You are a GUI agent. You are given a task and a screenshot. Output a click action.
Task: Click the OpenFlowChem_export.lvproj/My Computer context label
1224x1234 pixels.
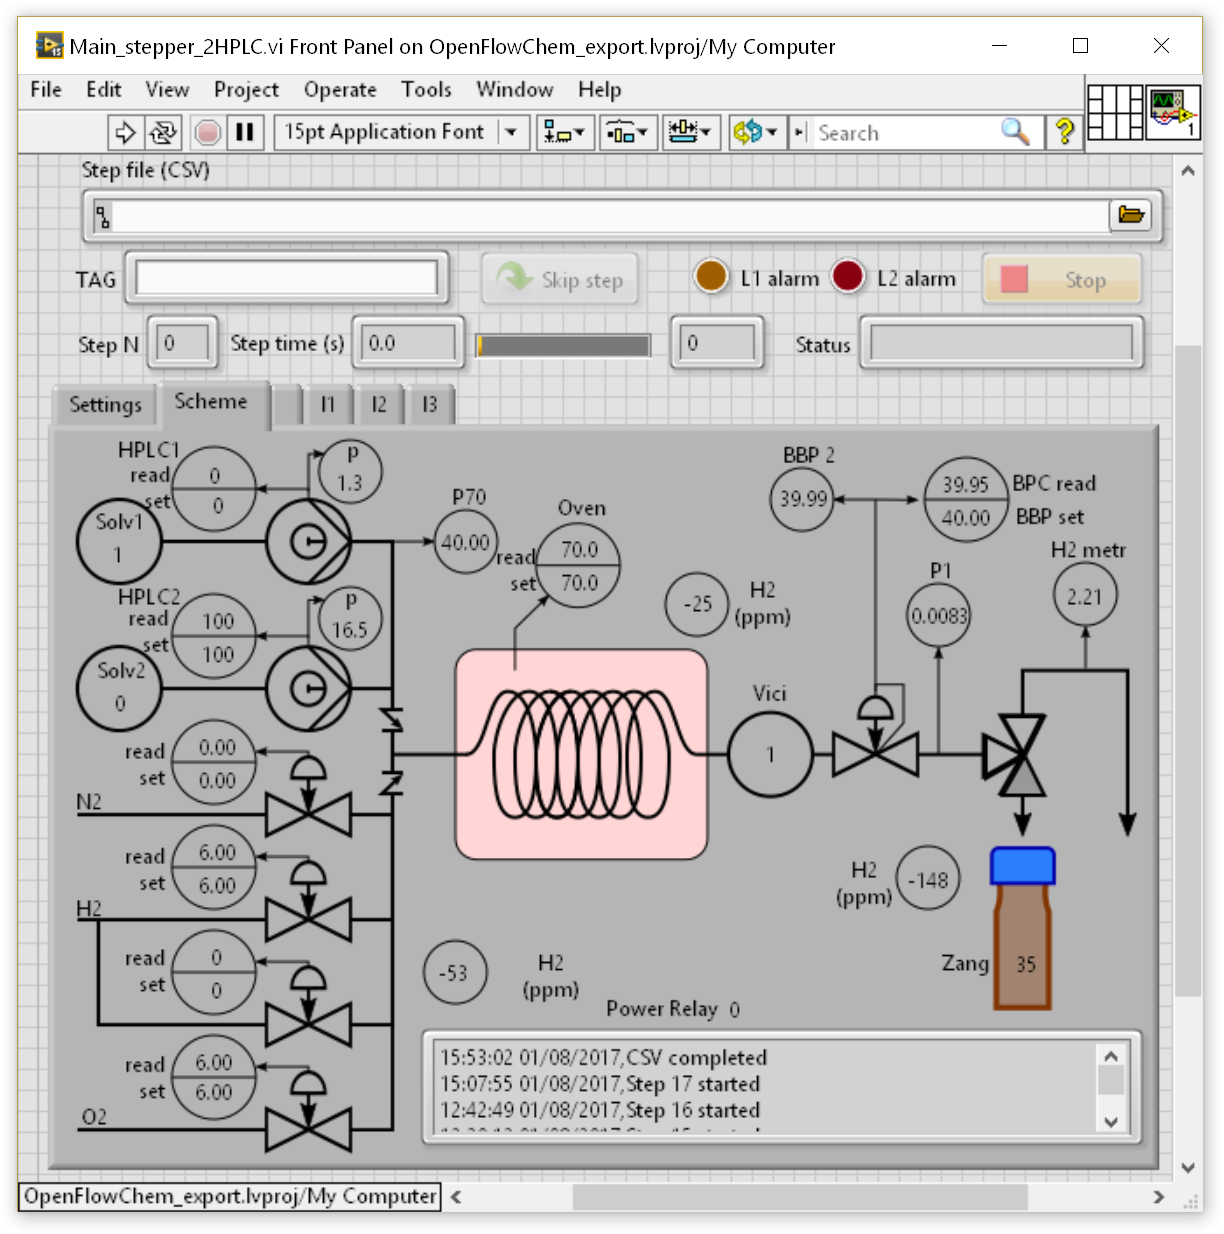tap(230, 1196)
